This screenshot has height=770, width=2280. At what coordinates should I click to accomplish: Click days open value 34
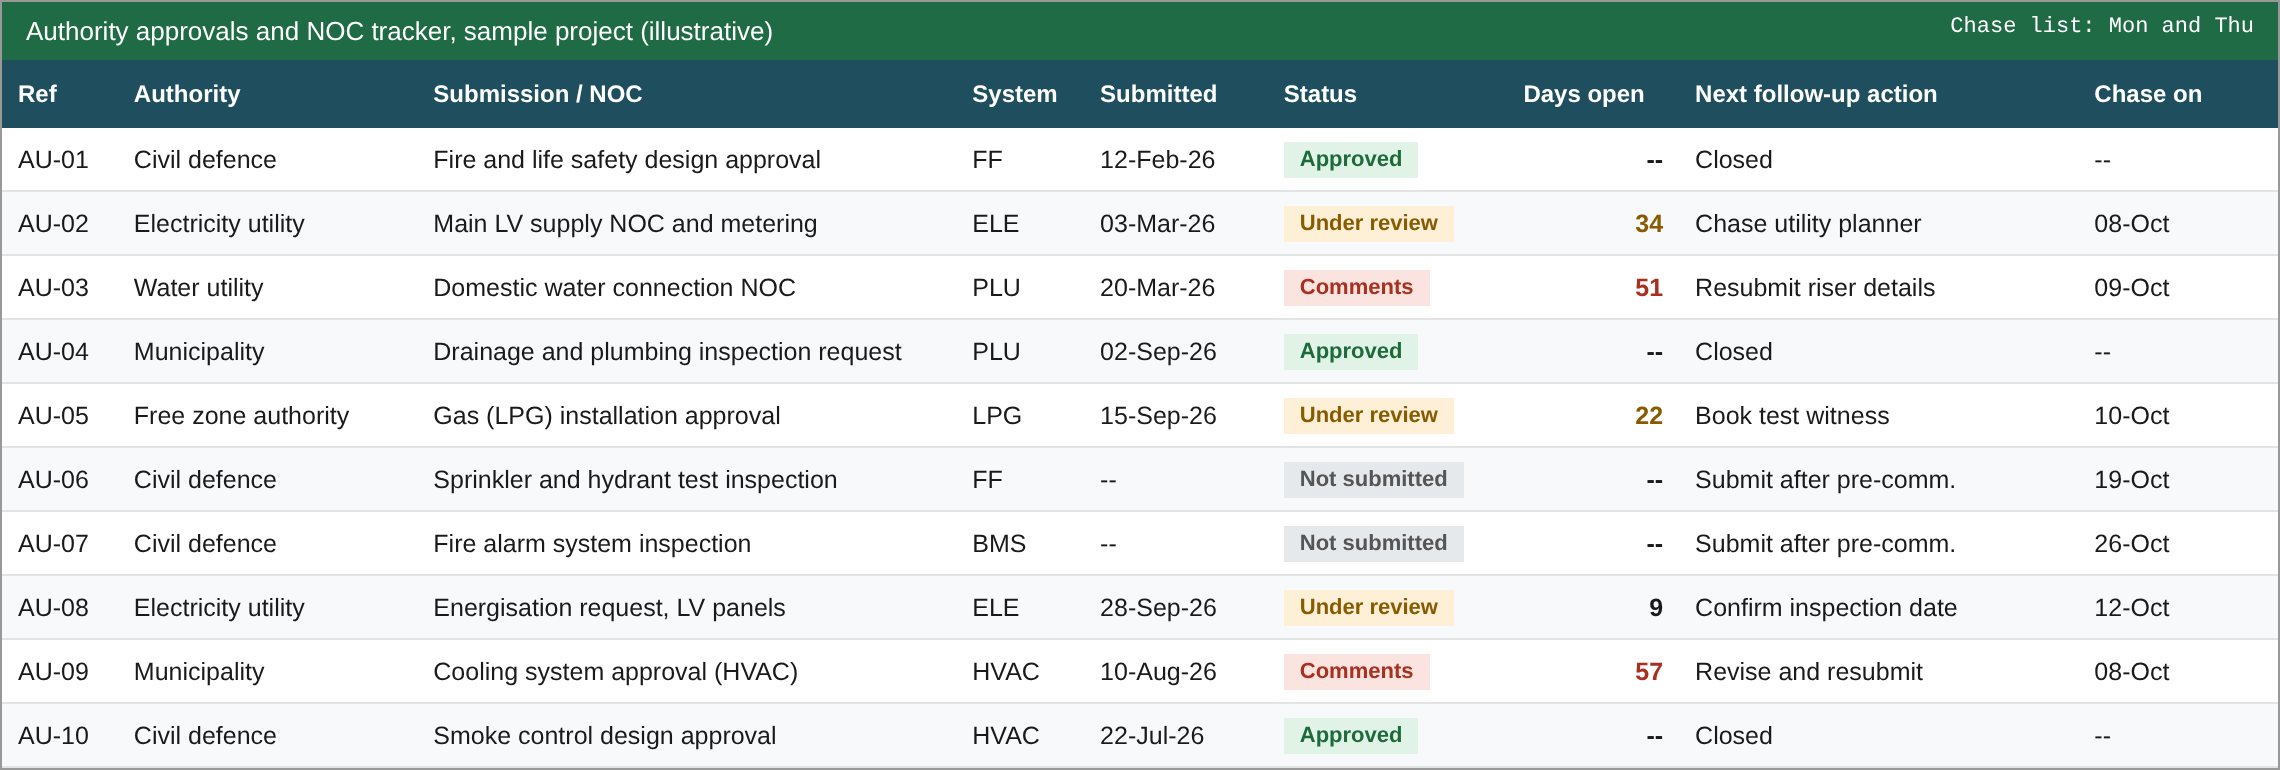1648,224
